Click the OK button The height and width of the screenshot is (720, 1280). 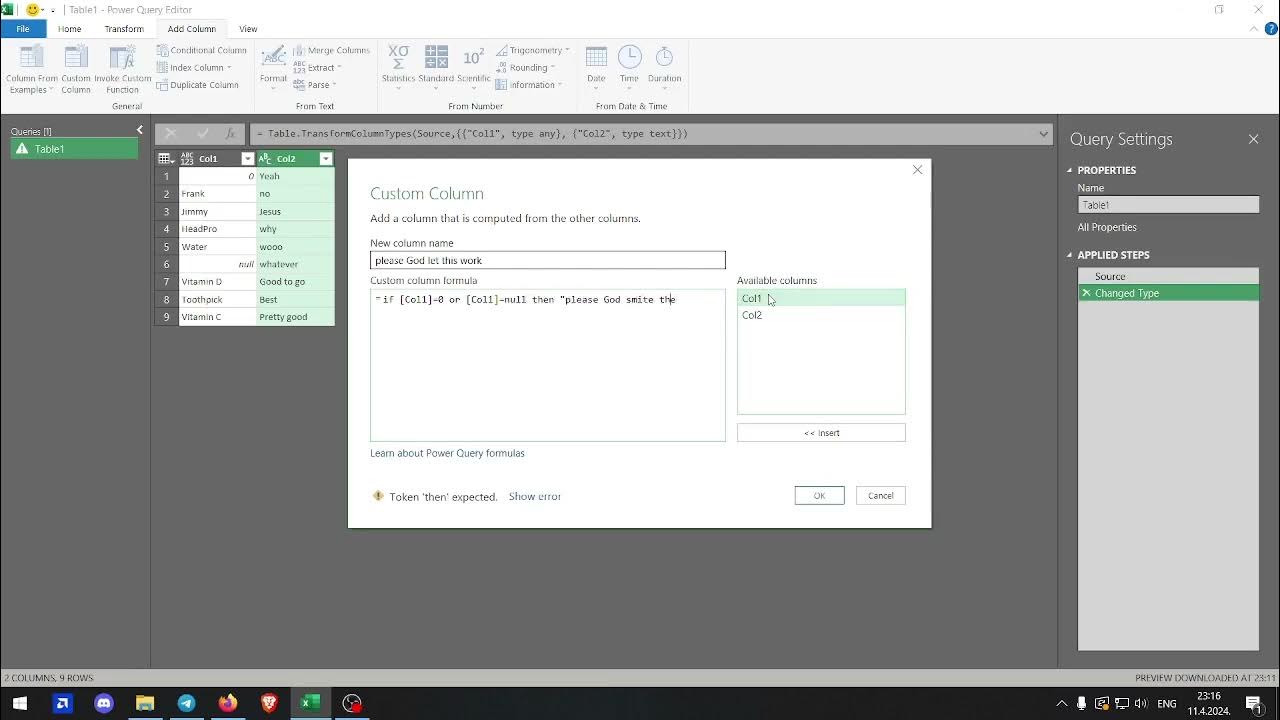tap(819, 496)
